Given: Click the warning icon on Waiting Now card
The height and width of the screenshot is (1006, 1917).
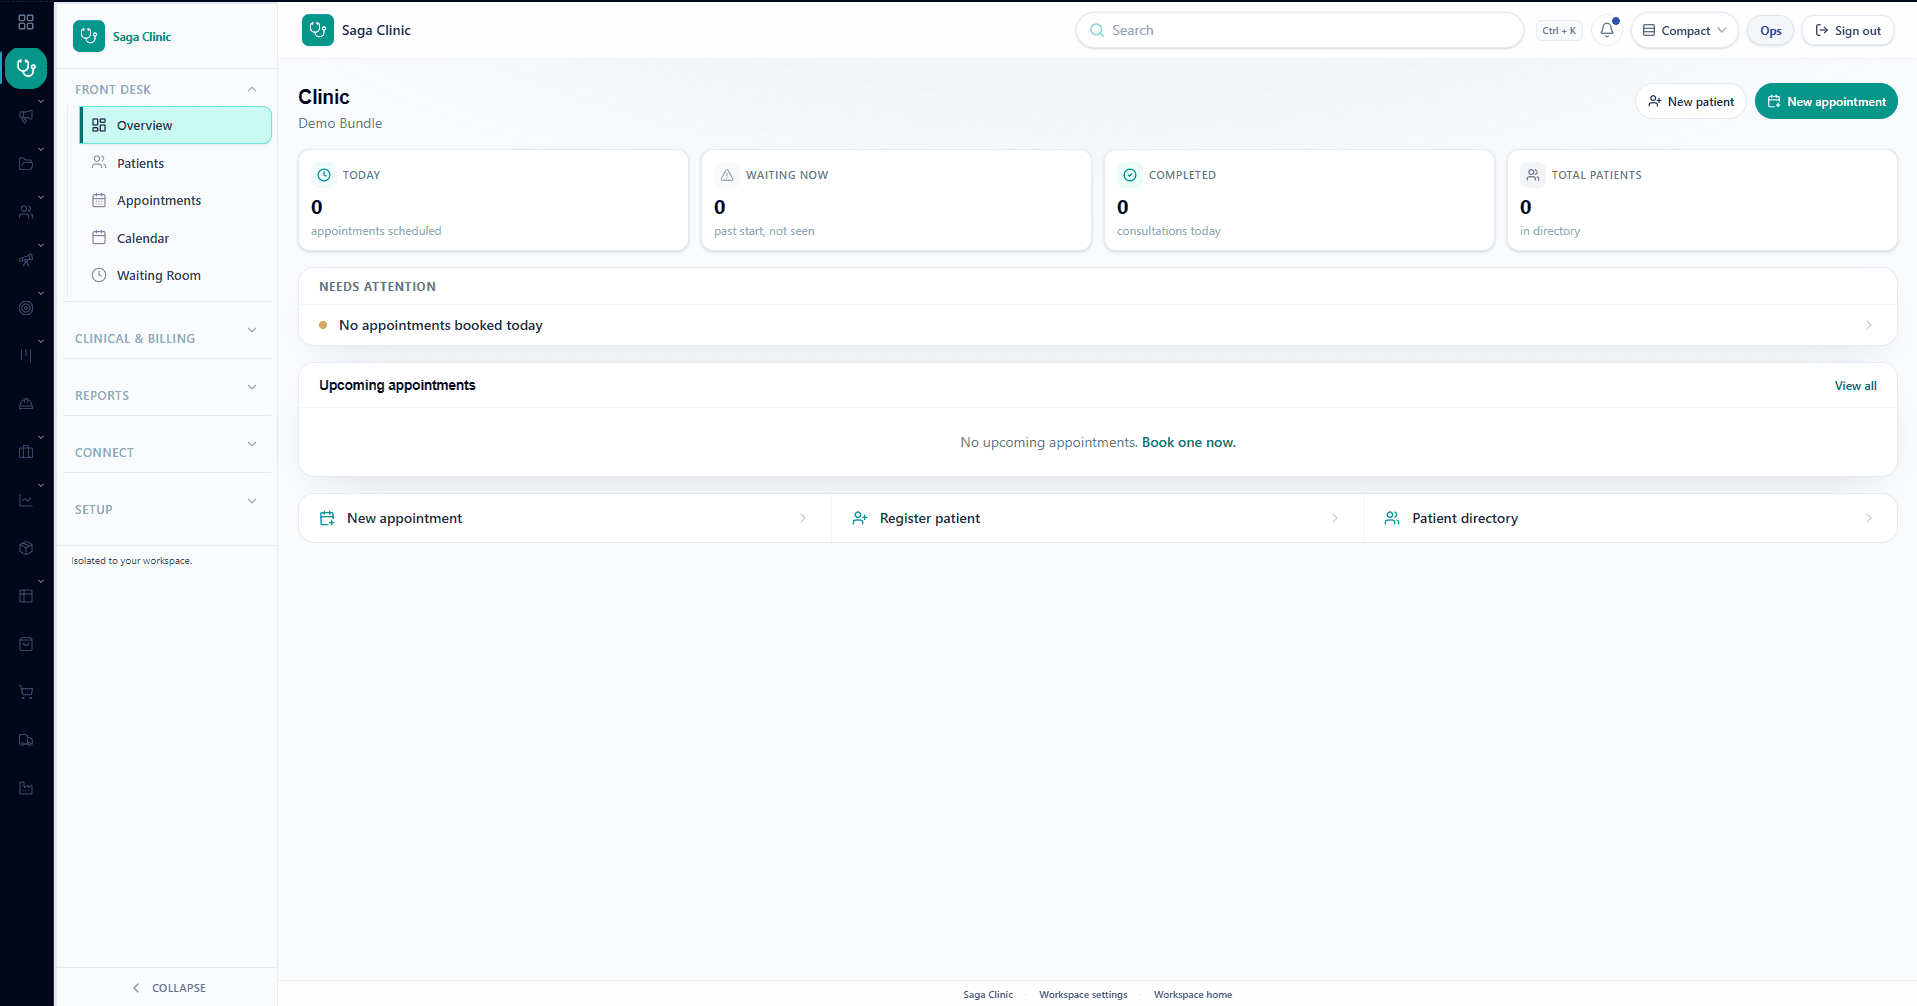Looking at the screenshot, I should [x=727, y=175].
